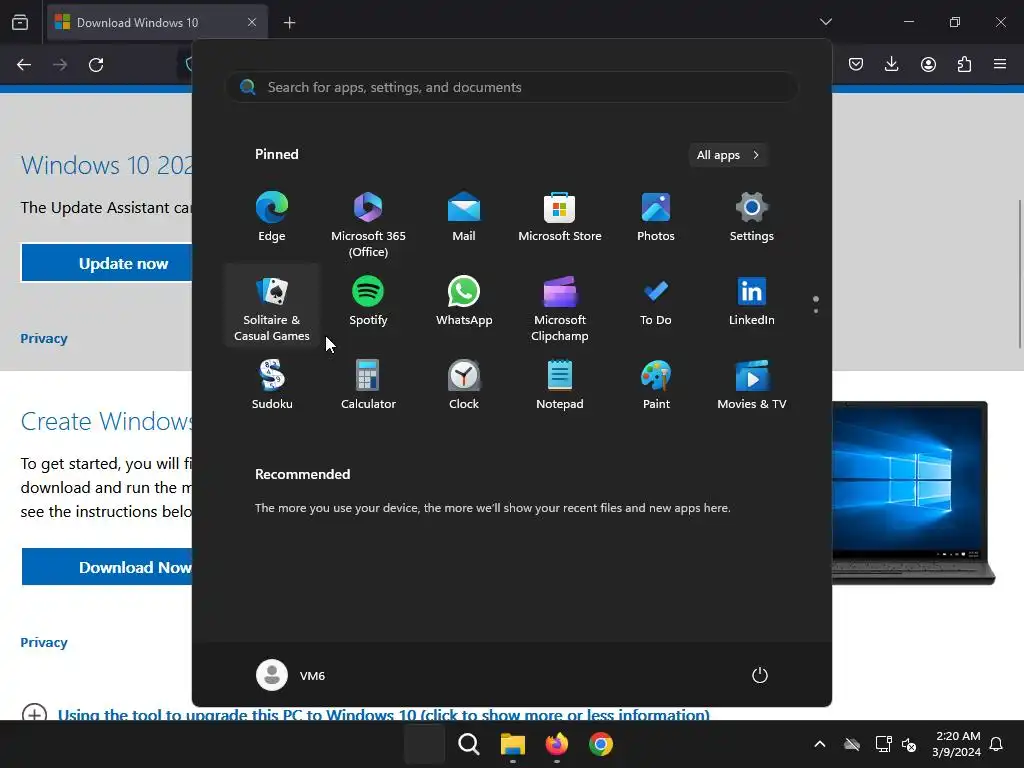
Task: Launch Spotify from Start menu
Action: 368,301
